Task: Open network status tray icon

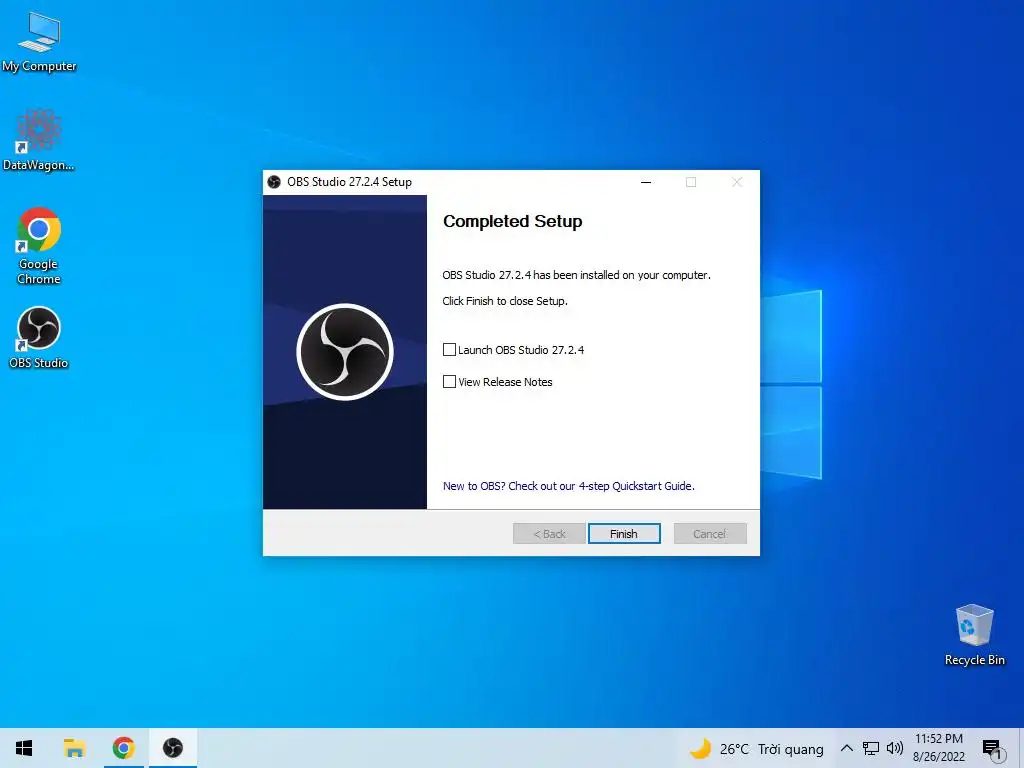Action: [871, 748]
